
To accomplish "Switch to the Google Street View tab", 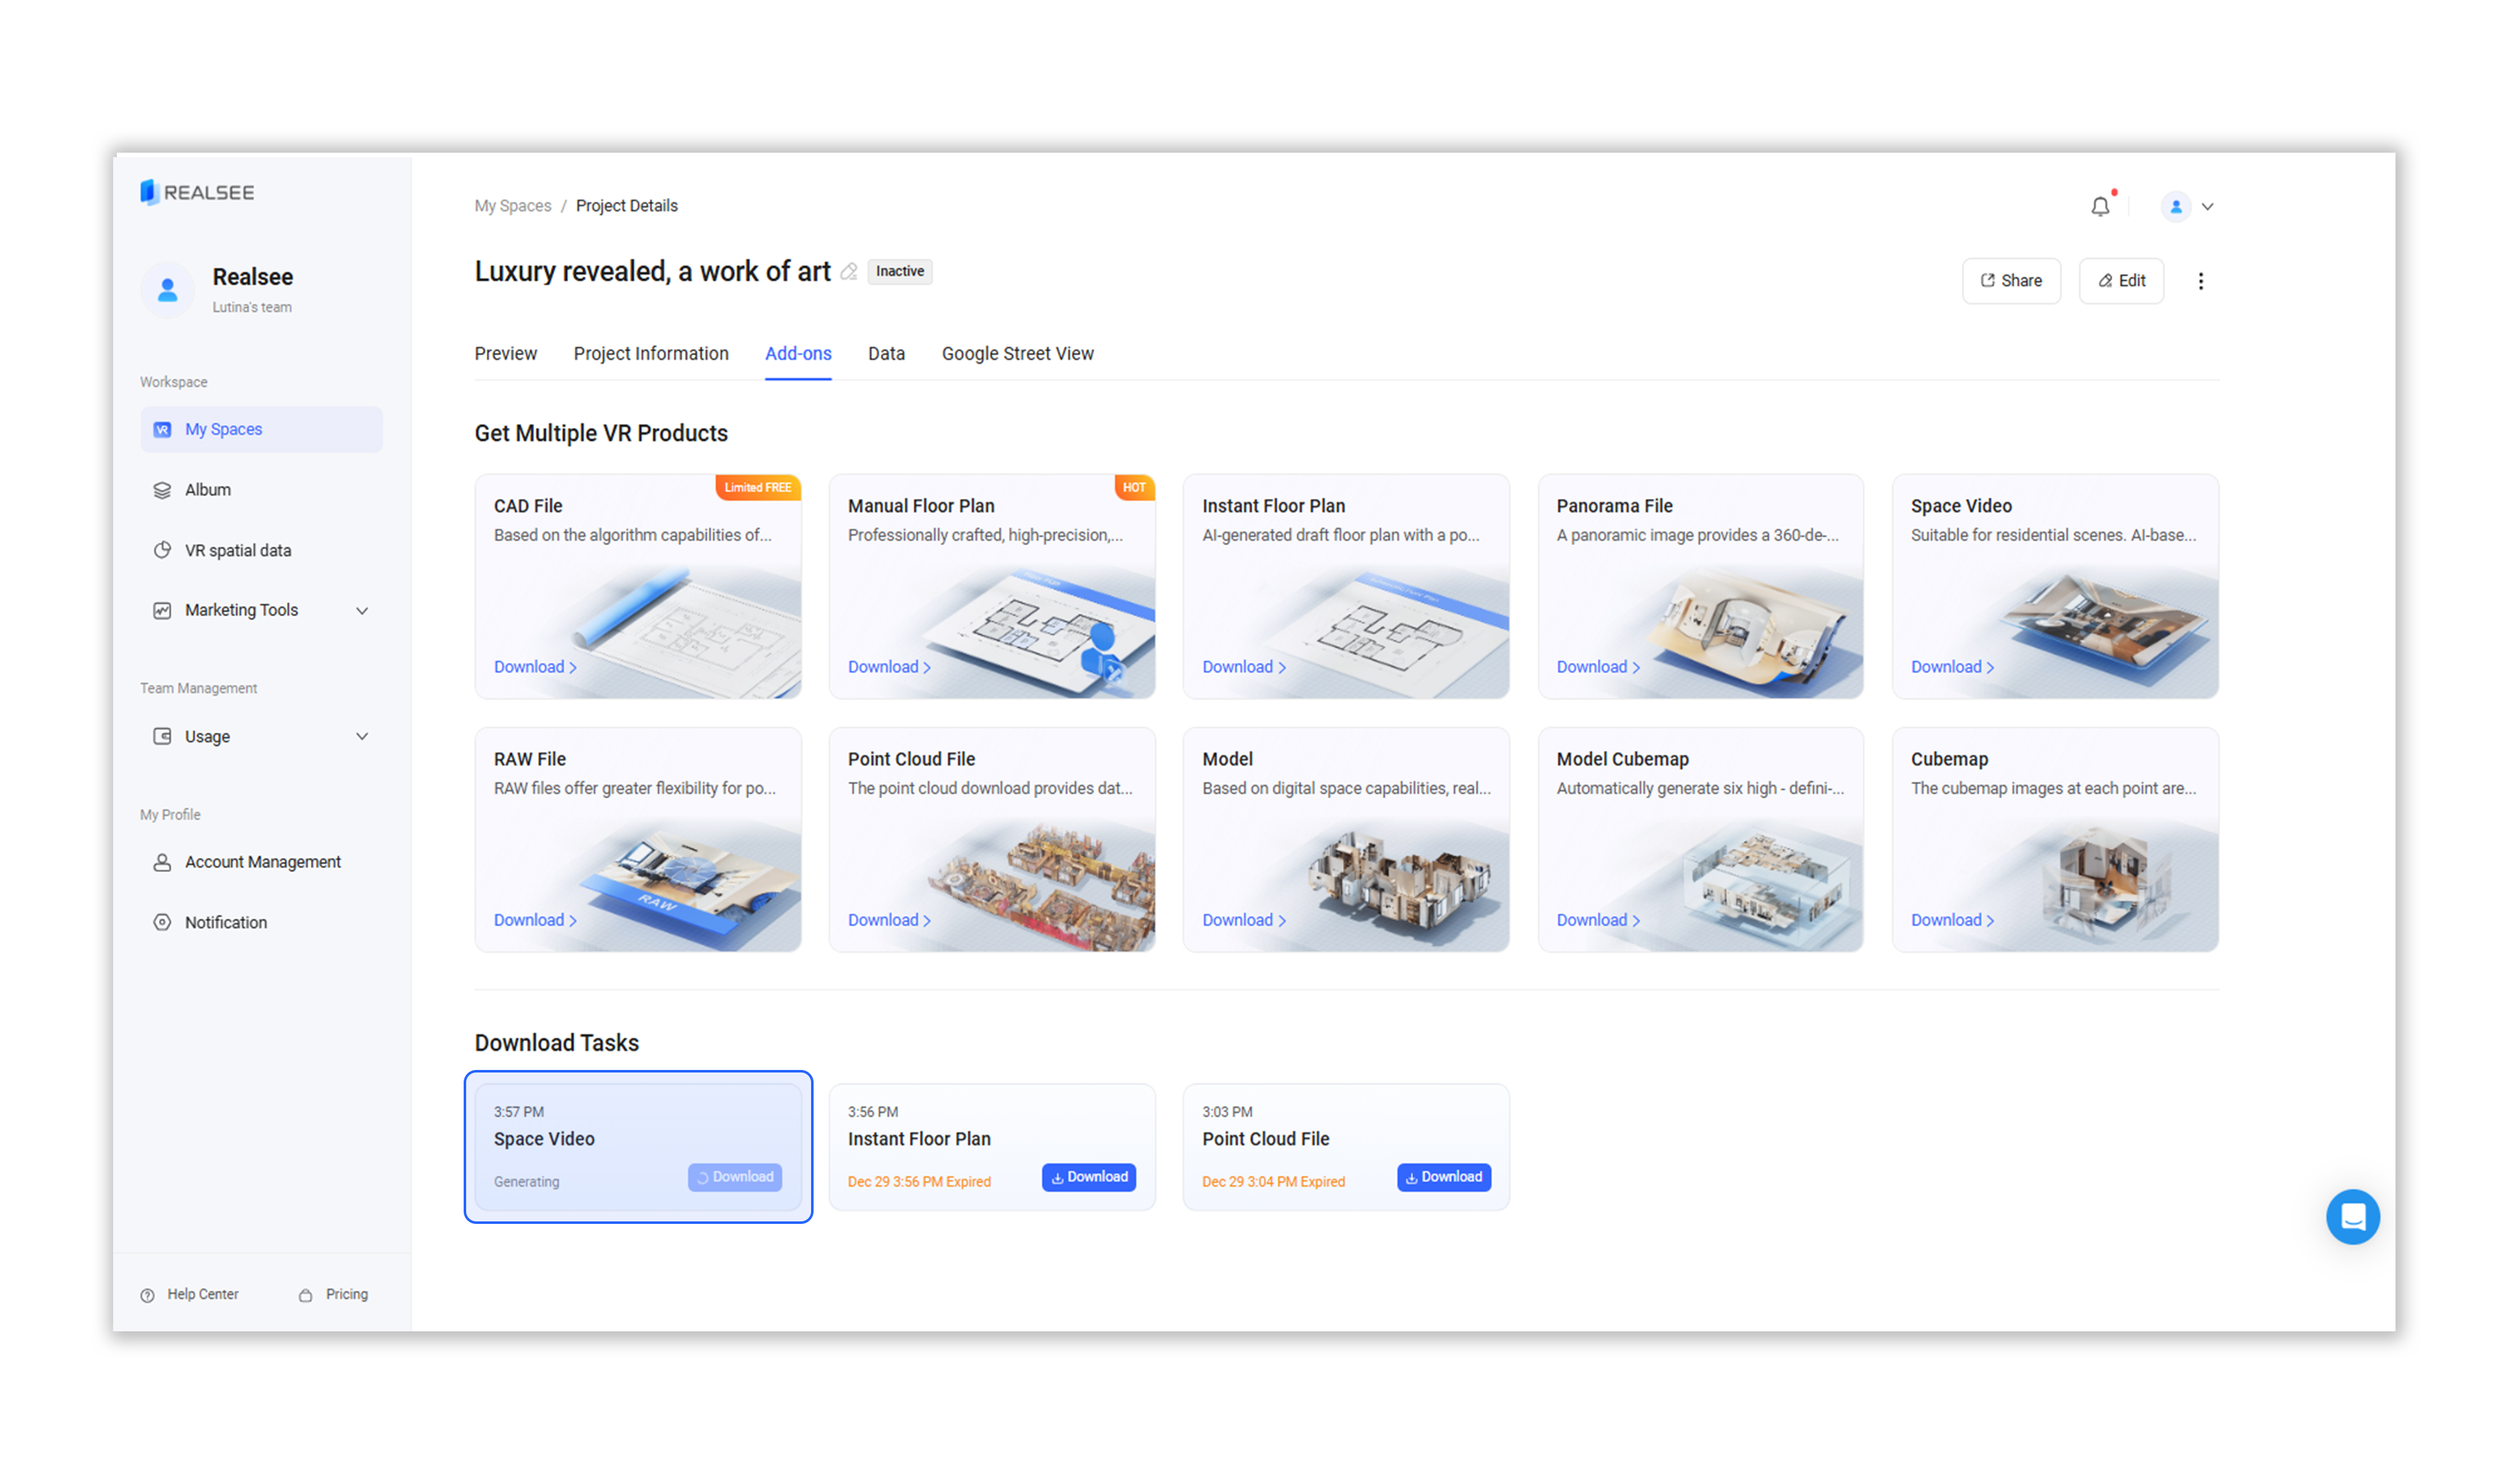I will point(1017,354).
